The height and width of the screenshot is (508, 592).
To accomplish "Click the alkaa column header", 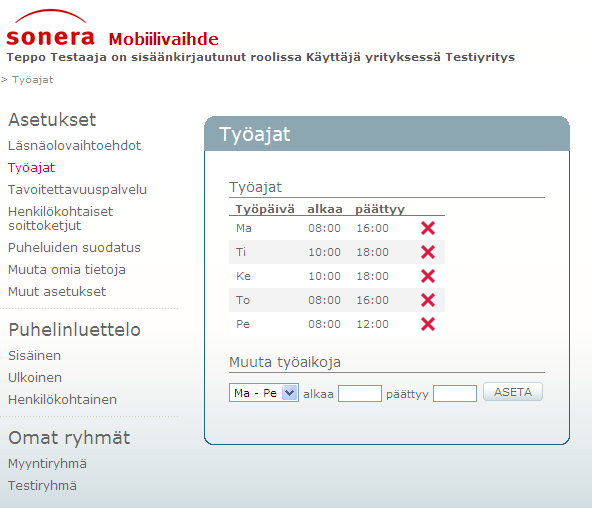I will point(325,209).
